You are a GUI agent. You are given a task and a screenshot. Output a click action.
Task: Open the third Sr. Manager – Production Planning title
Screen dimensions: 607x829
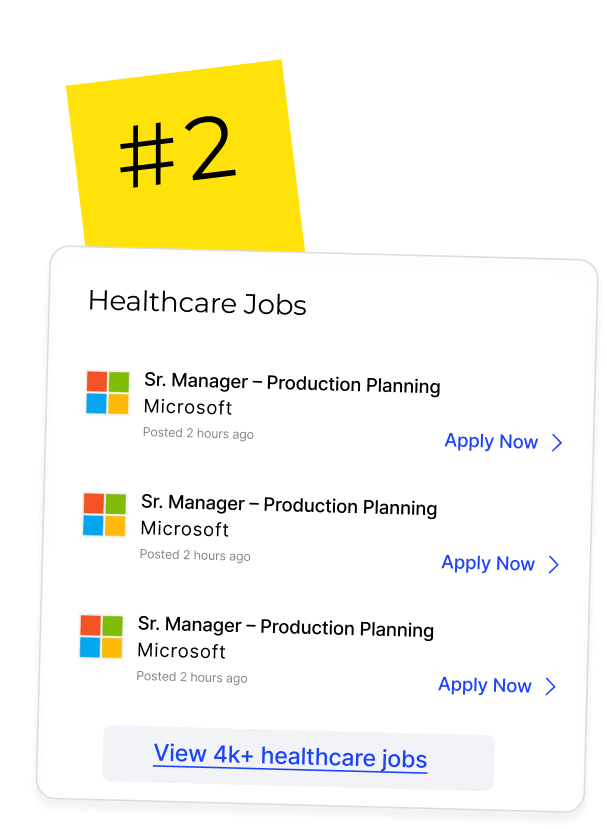[286, 627]
